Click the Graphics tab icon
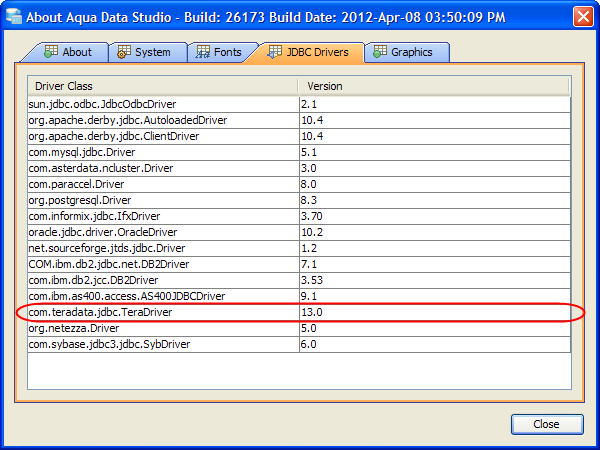Viewport: 600px width, 450px height. (380, 52)
